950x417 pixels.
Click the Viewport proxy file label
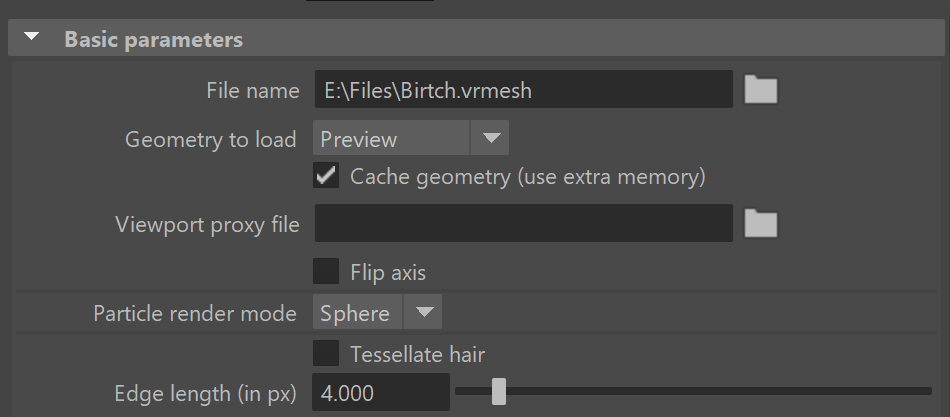pyautogui.click(x=207, y=225)
